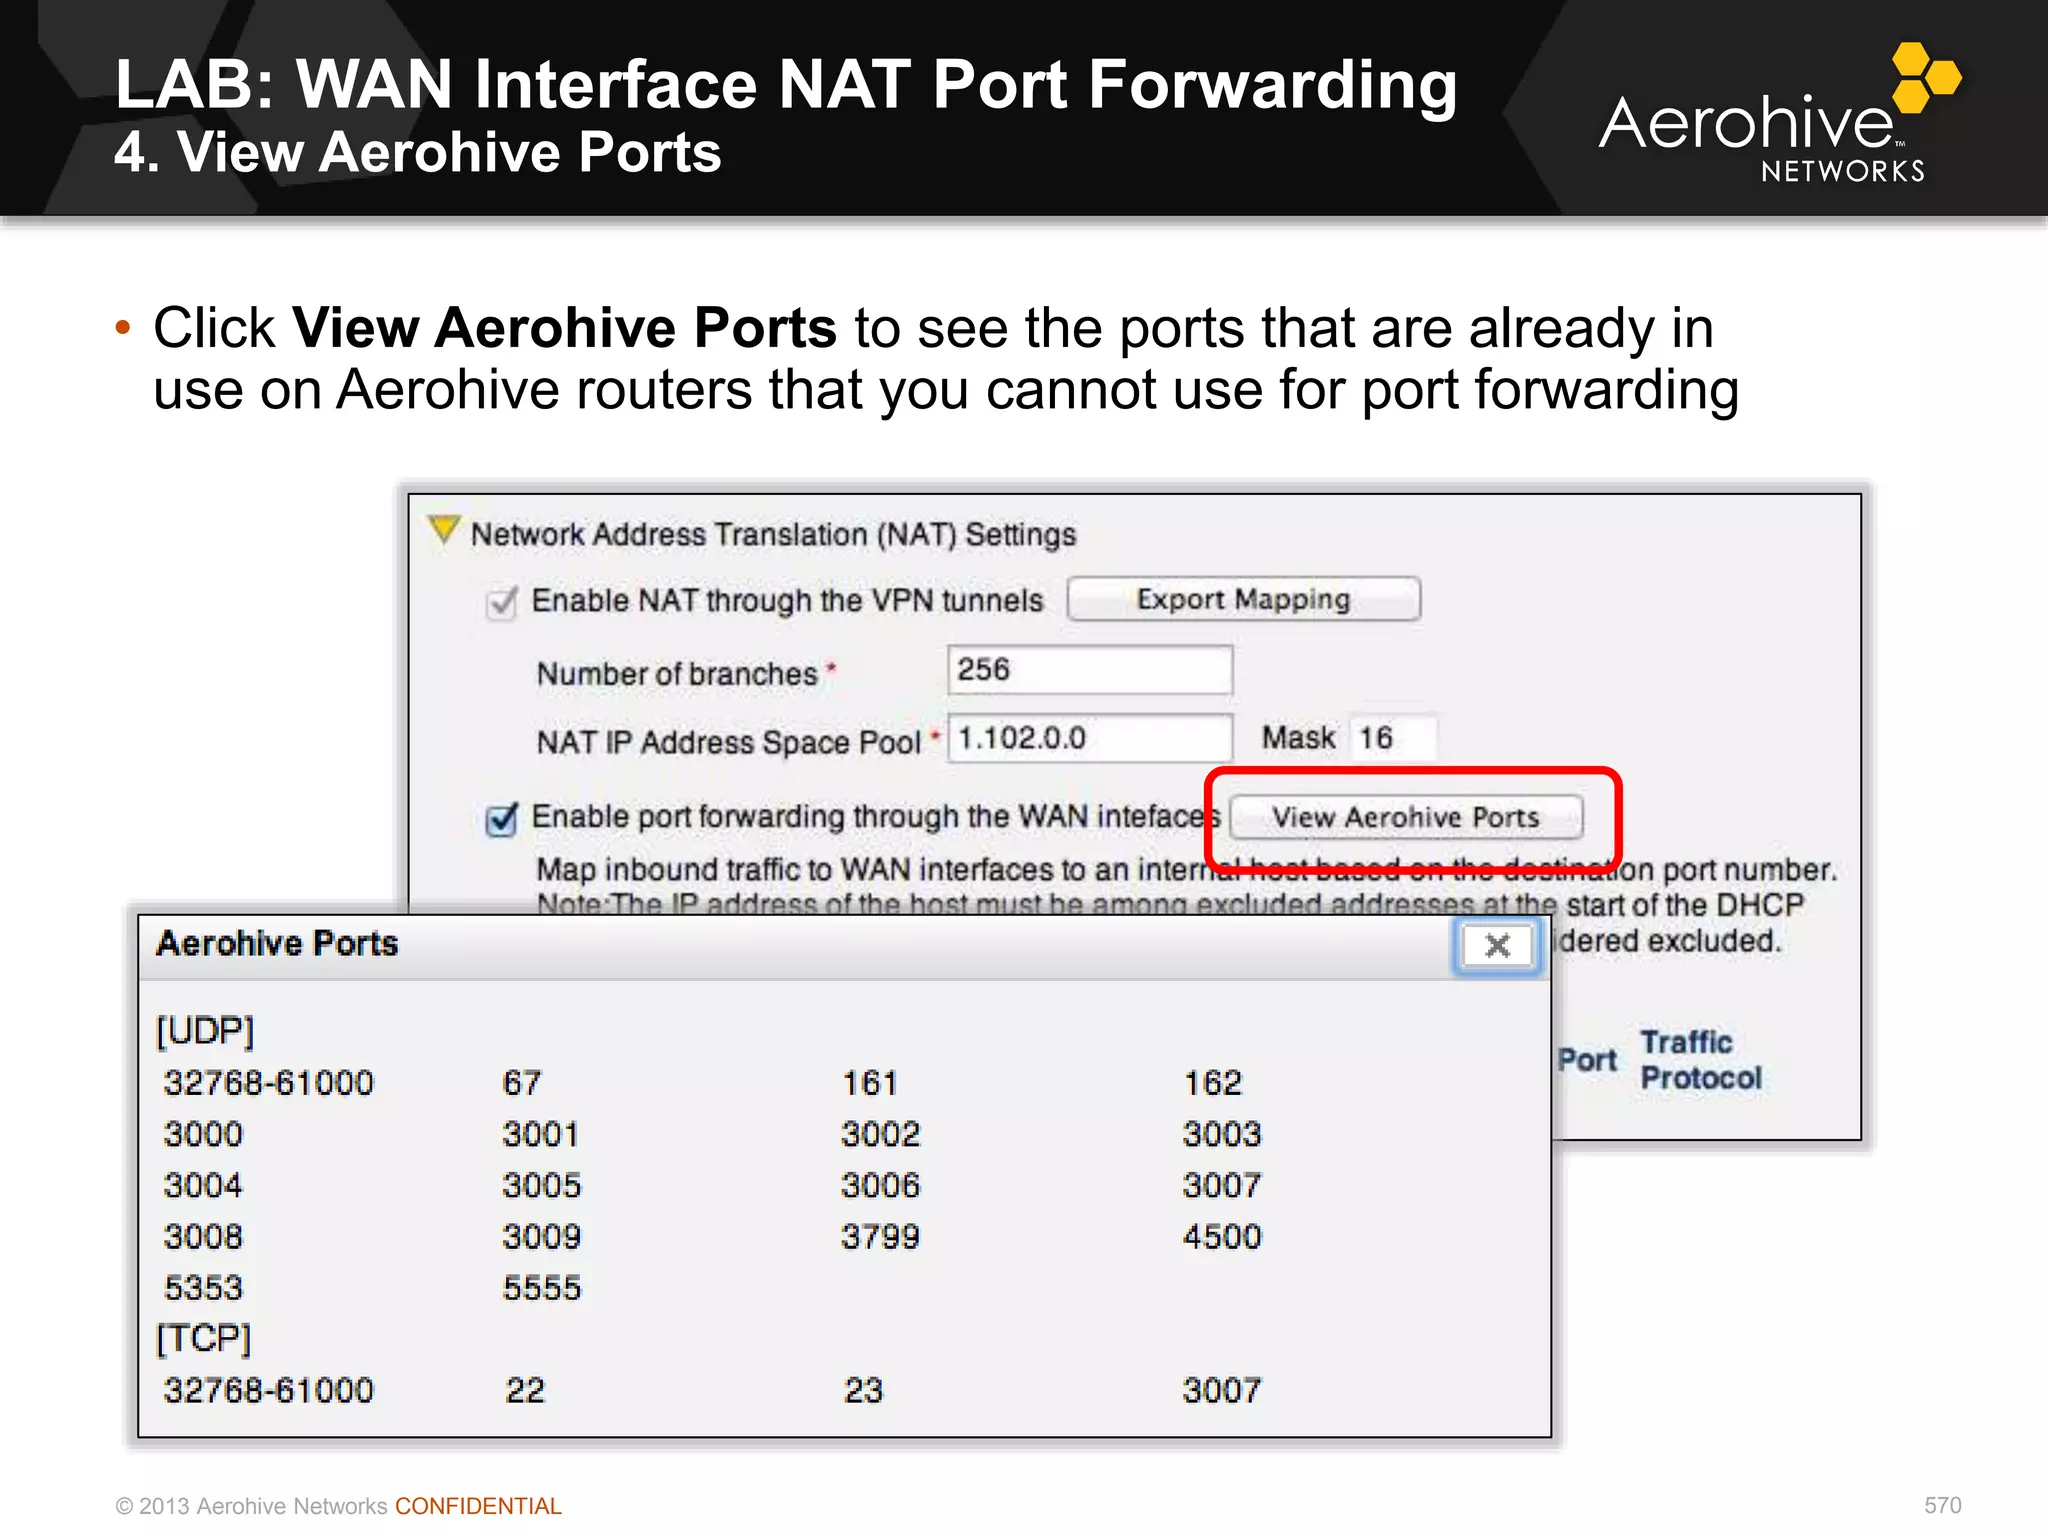Click UDP port 3003

1221,1134
